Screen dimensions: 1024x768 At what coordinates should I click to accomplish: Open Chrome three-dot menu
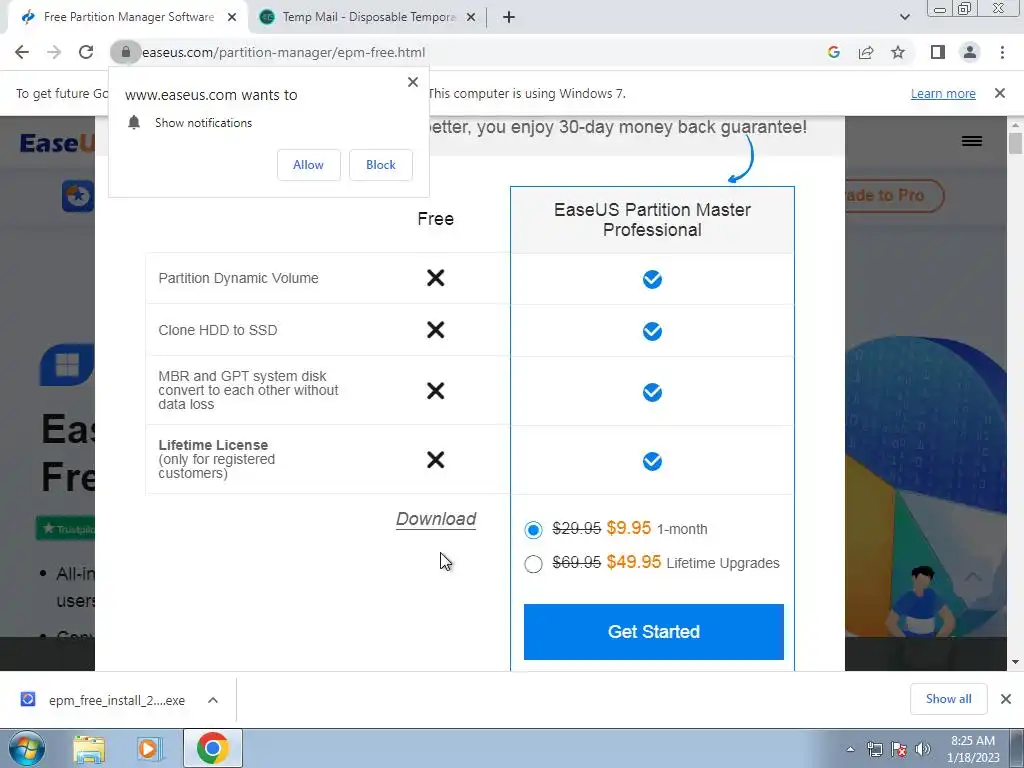[x=1002, y=52]
